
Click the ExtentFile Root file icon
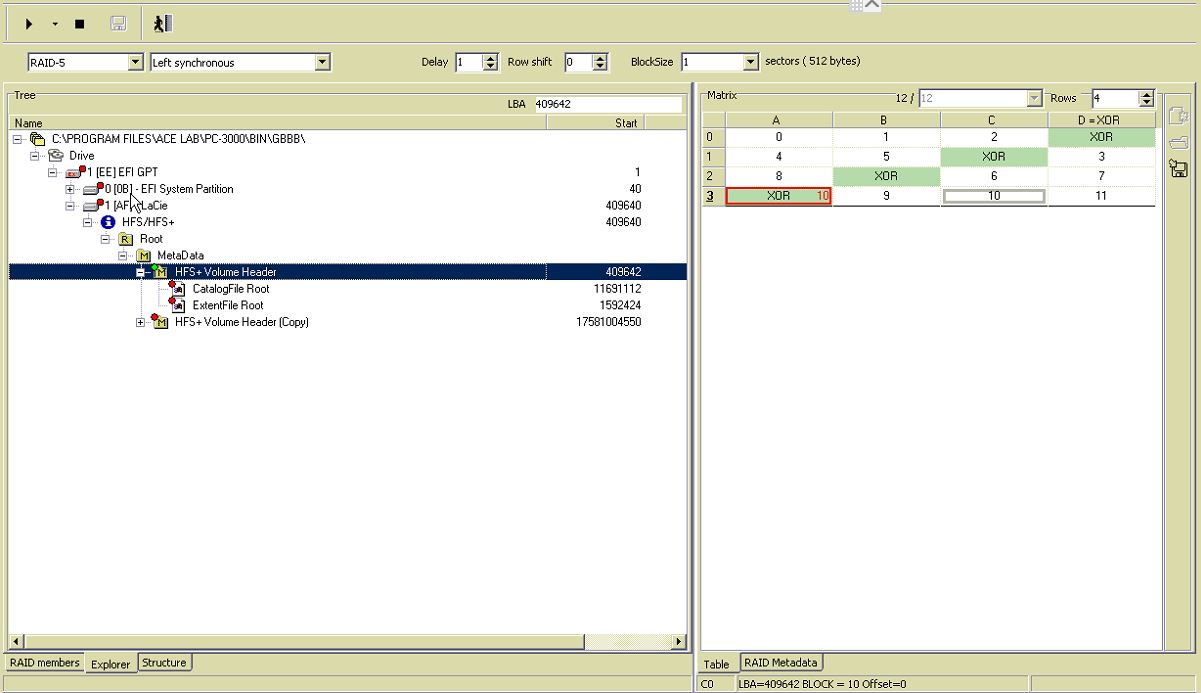point(178,304)
